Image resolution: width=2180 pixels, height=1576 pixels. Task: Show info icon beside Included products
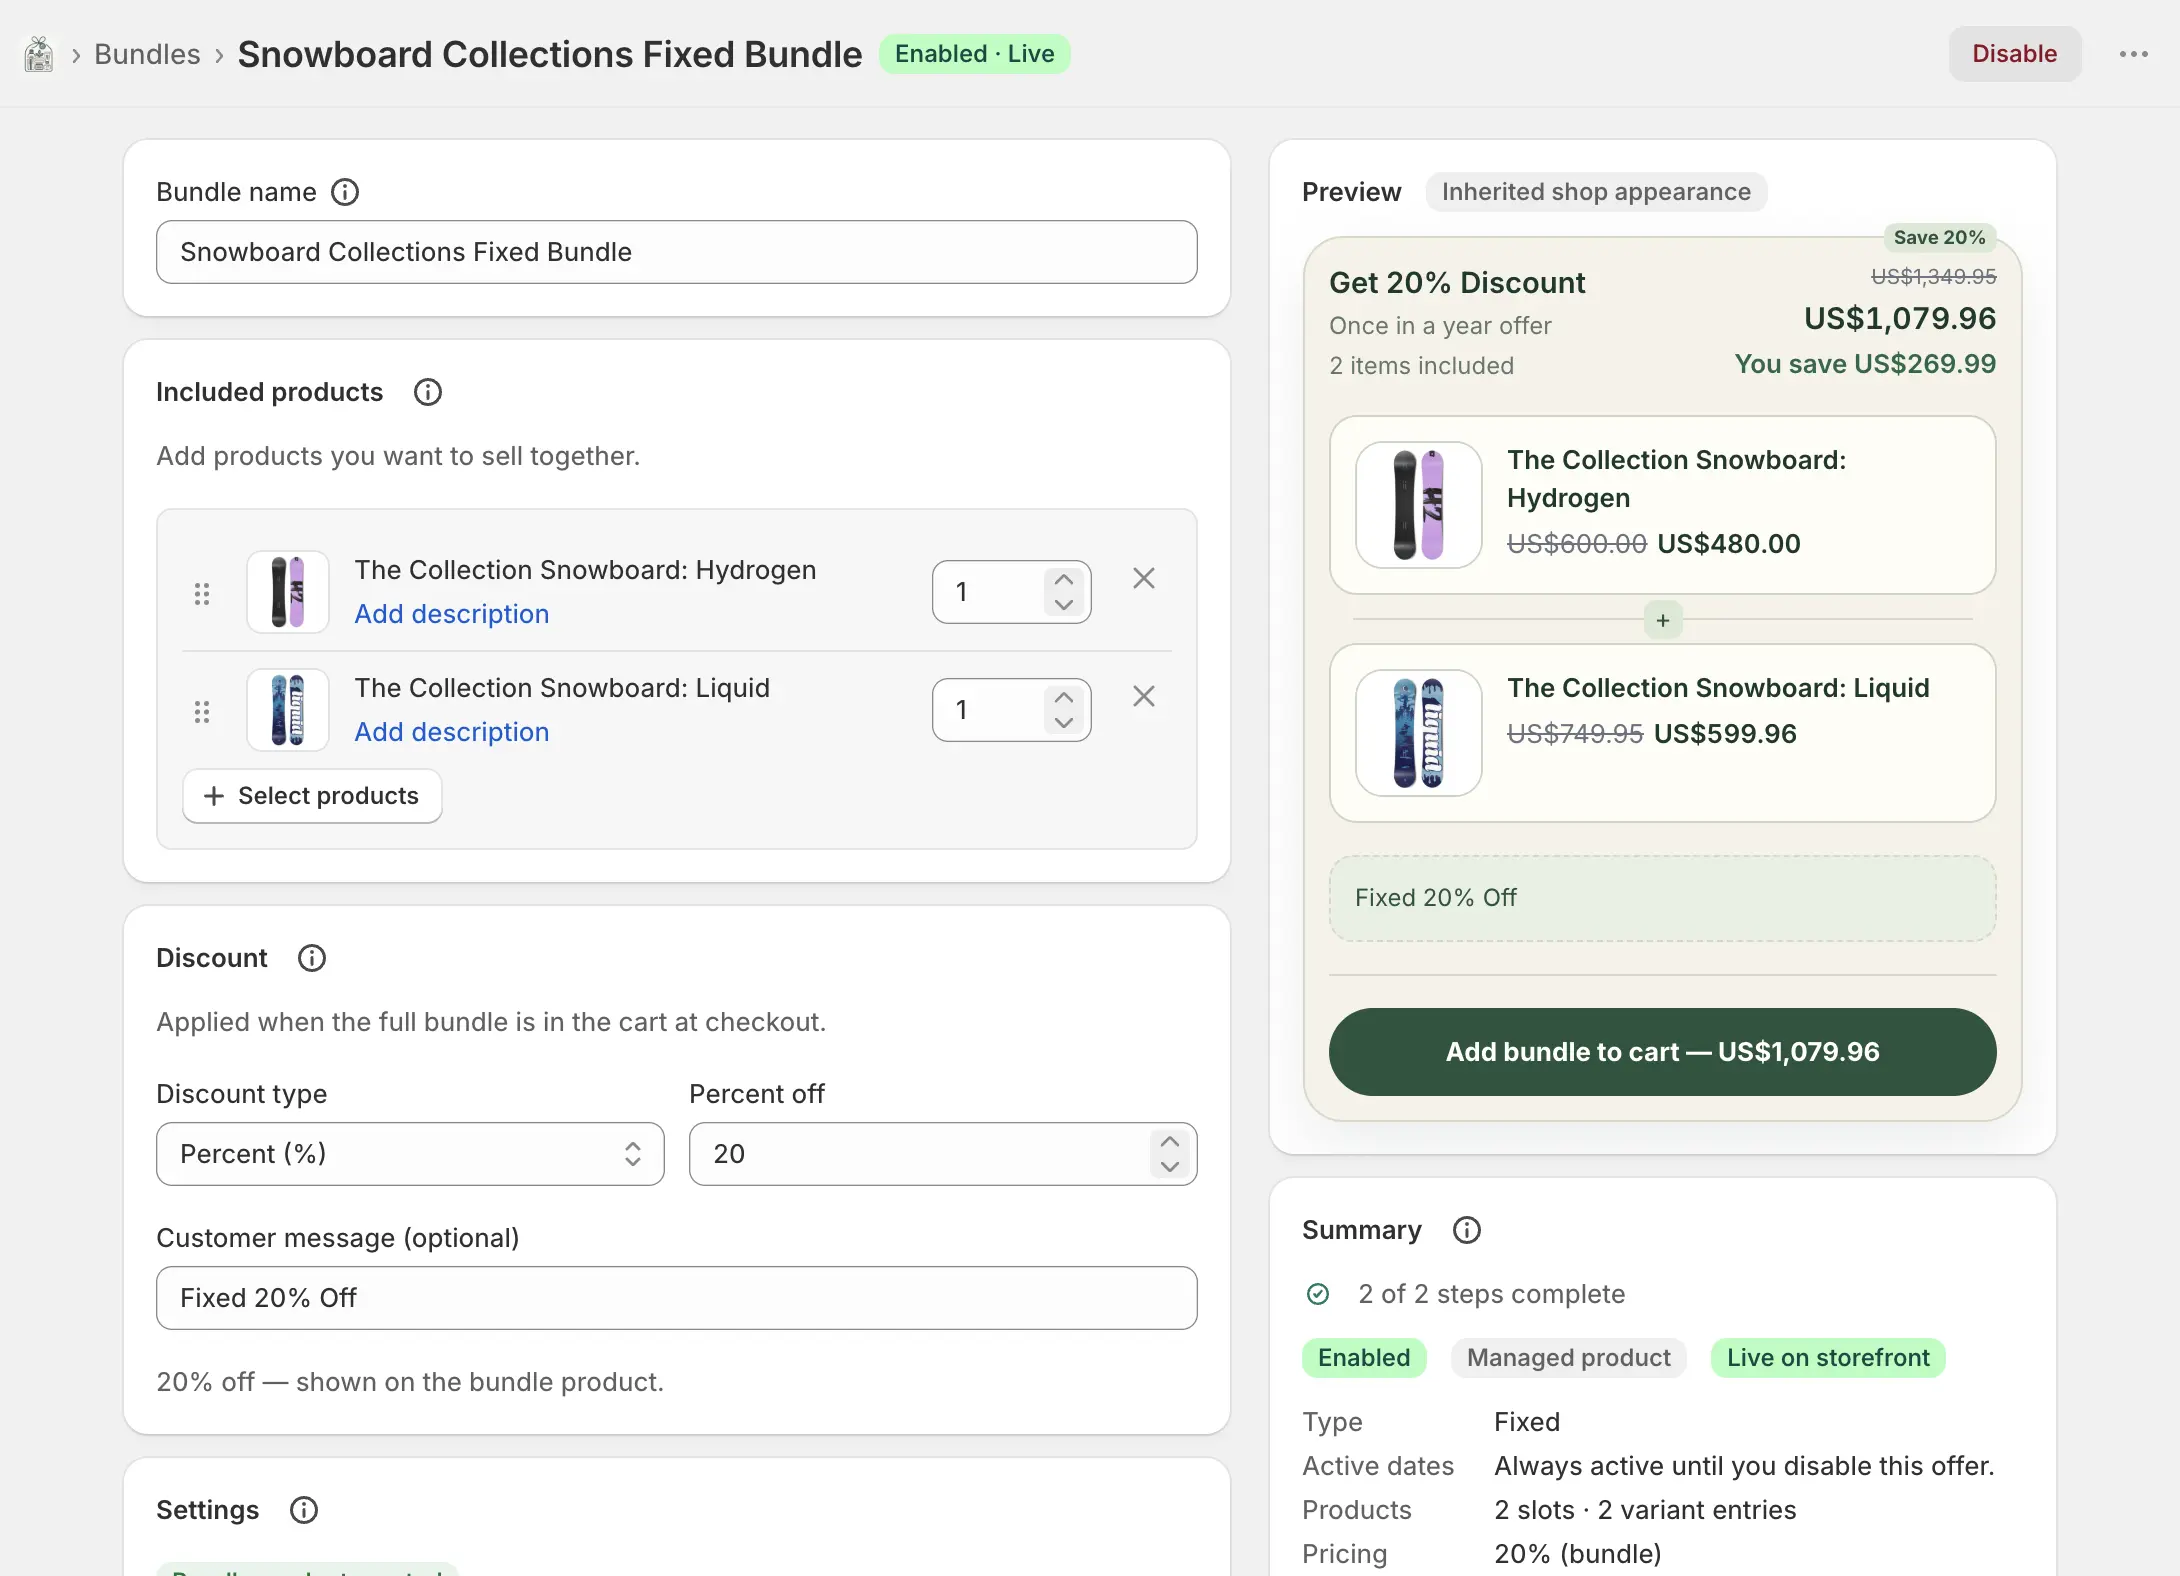tap(428, 392)
